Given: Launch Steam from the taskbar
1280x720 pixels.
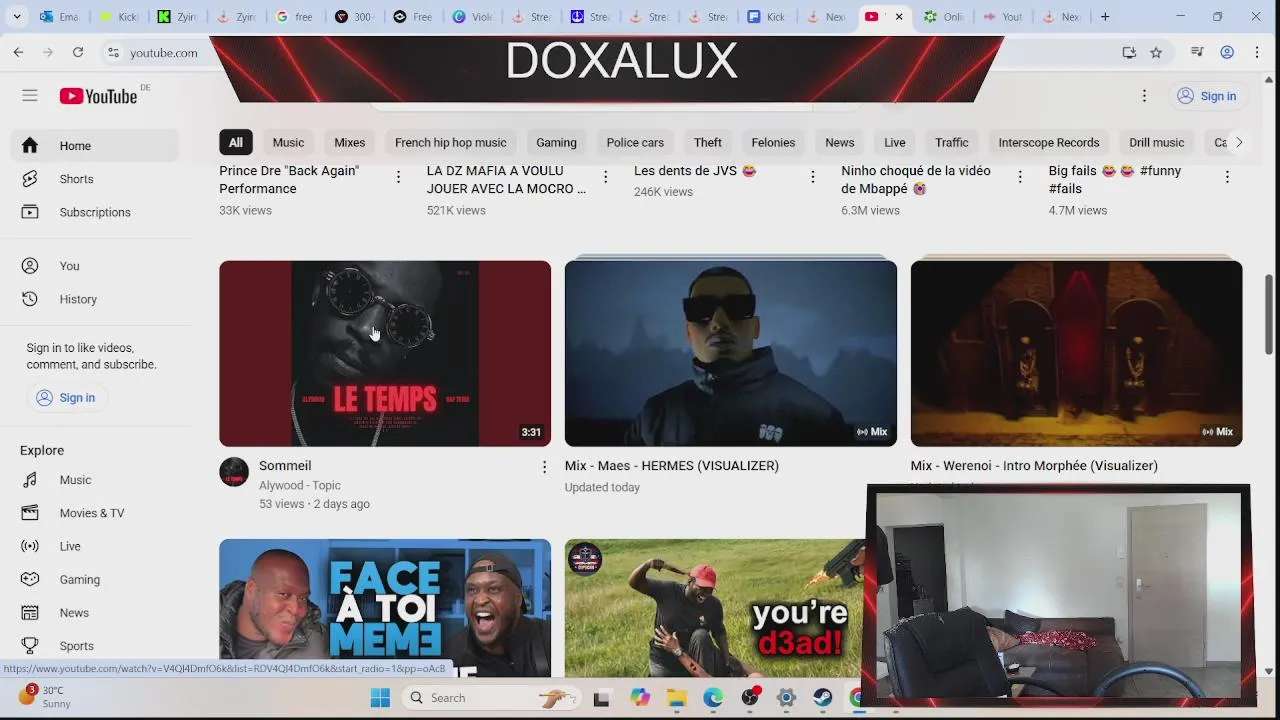Looking at the screenshot, I should coord(823,698).
